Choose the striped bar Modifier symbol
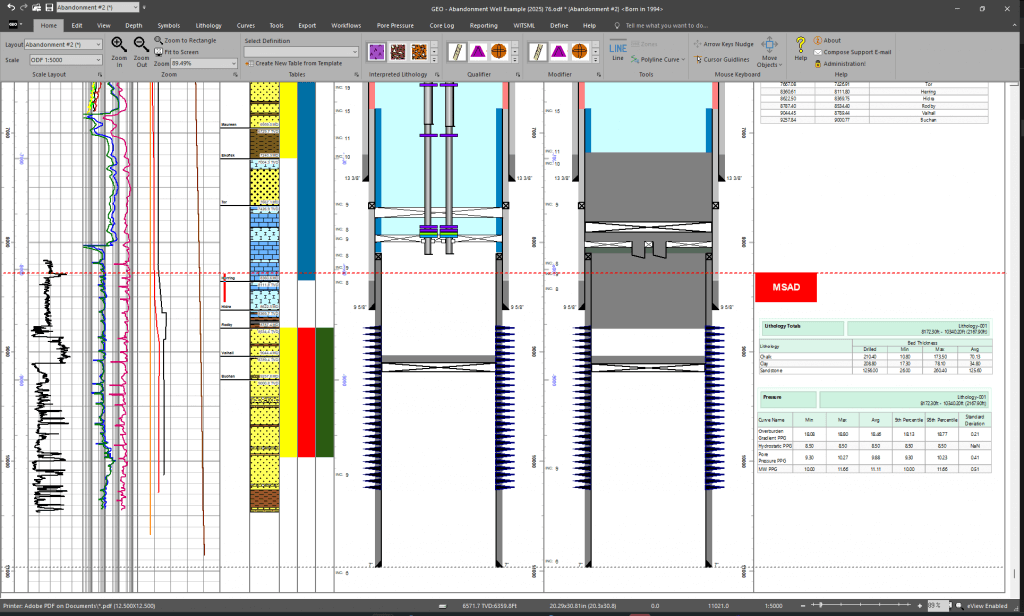Screen dimensions: 1024x616 [537, 52]
